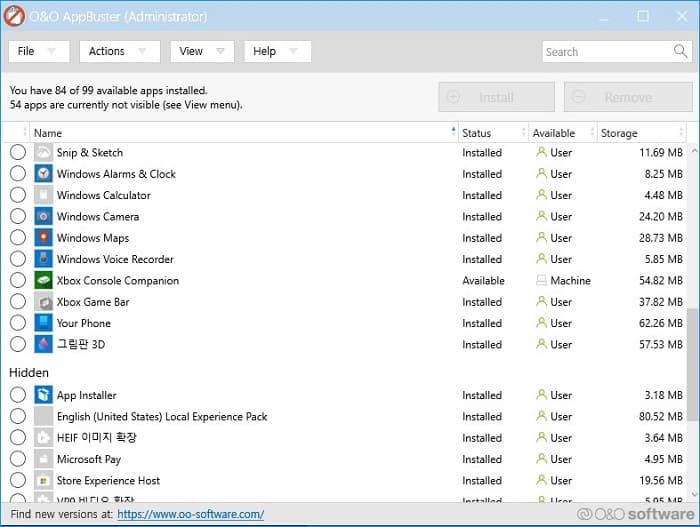700x527 pixels.
Task: Open the oo-software.com link
Action: click(191, 514)
